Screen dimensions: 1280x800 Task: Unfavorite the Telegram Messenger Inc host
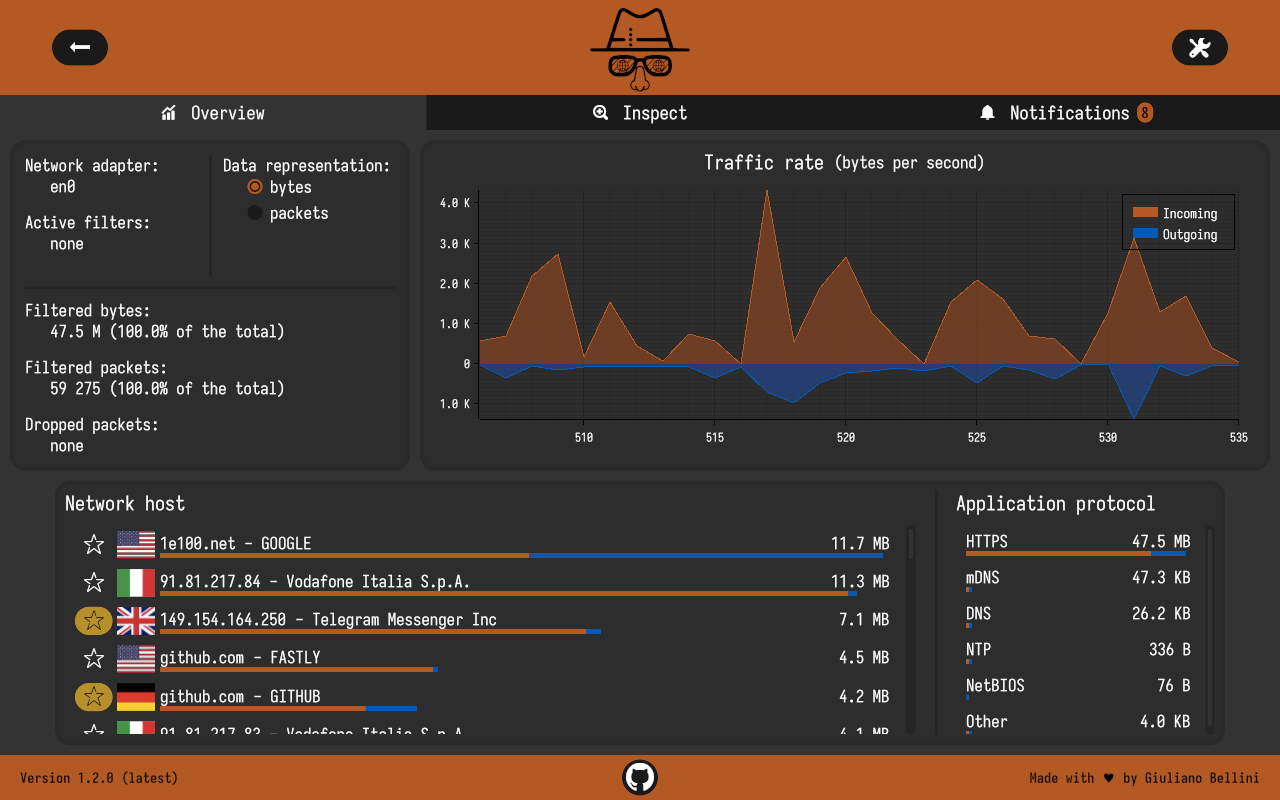pos(94,620)
